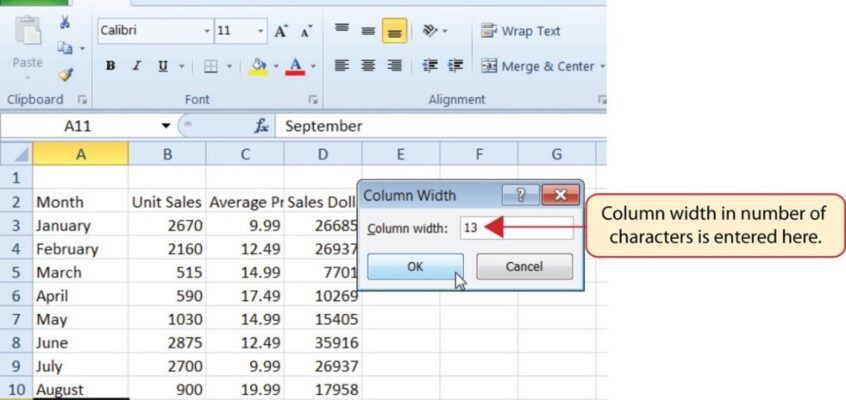
Task: Launch the Font dialog box launcher
Action: pyautogui.click(x=312, y=100)
